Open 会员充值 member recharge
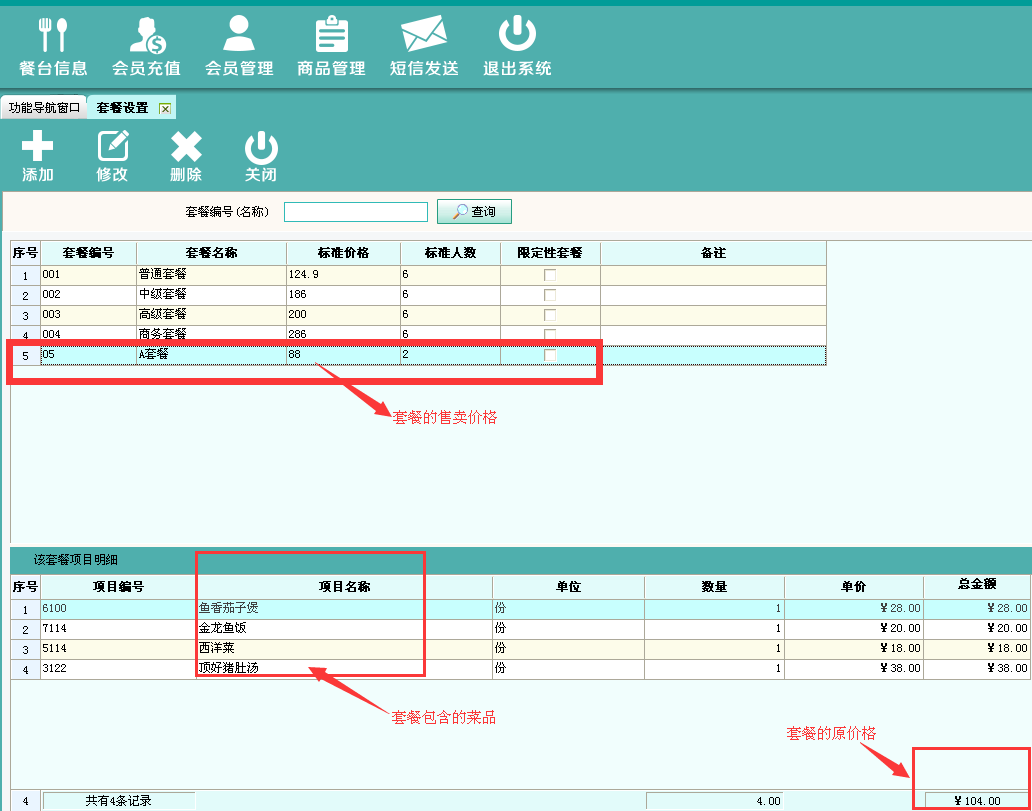The image size is (1032, 811). [x=146, y=47]
